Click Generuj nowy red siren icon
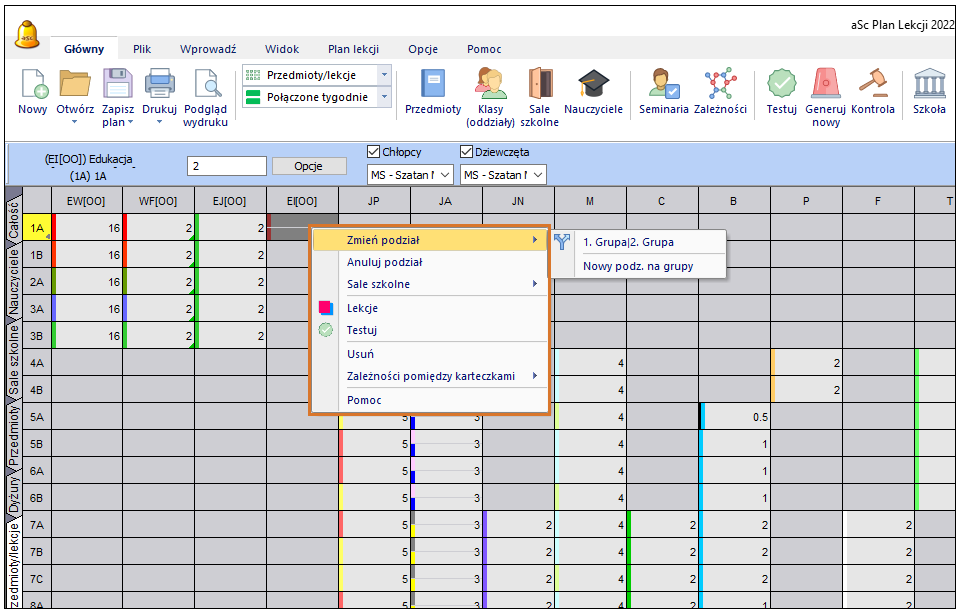The width and height of the screenshot is (962, 614). [x=826, y=83]
